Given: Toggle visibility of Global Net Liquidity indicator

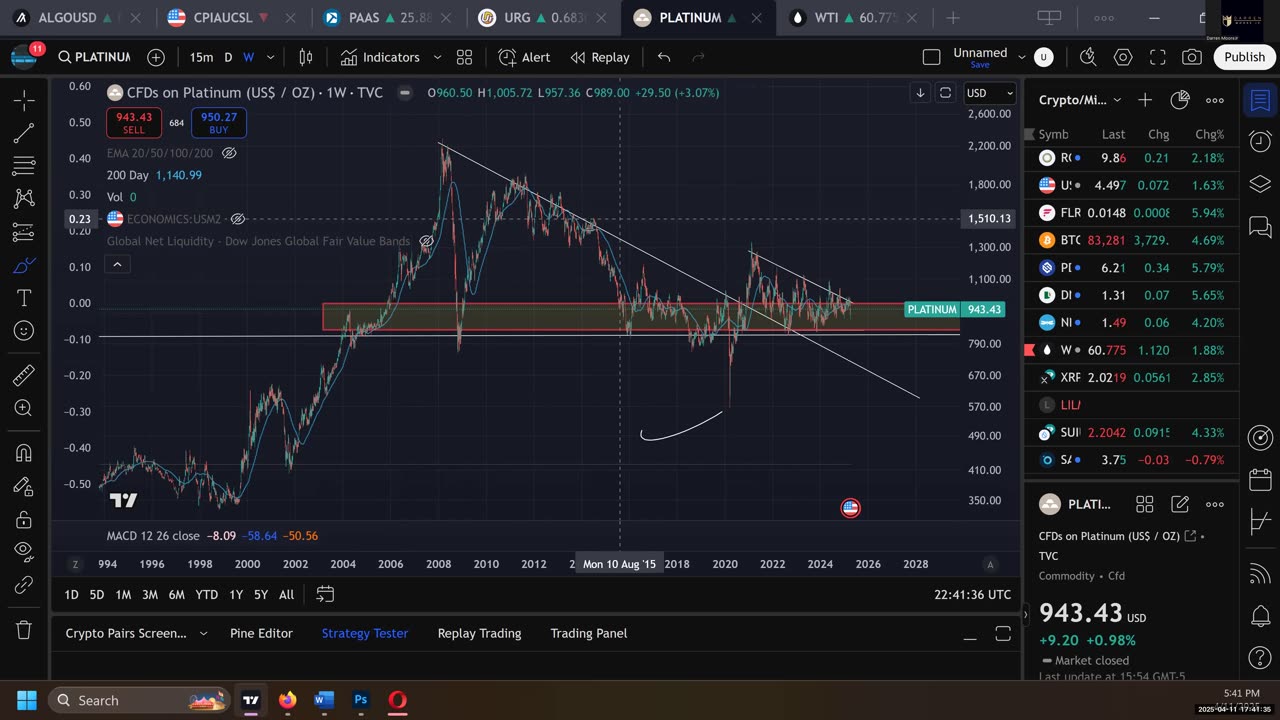Looking at the screenshot, I should [x=427, y=241].
